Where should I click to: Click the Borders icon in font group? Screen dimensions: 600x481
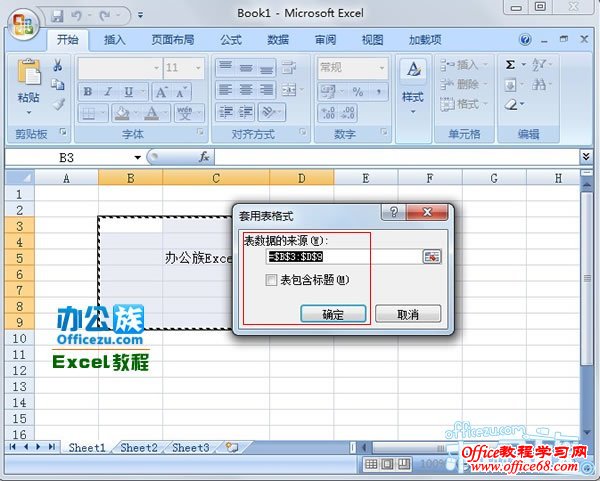(x=88, y=113)
